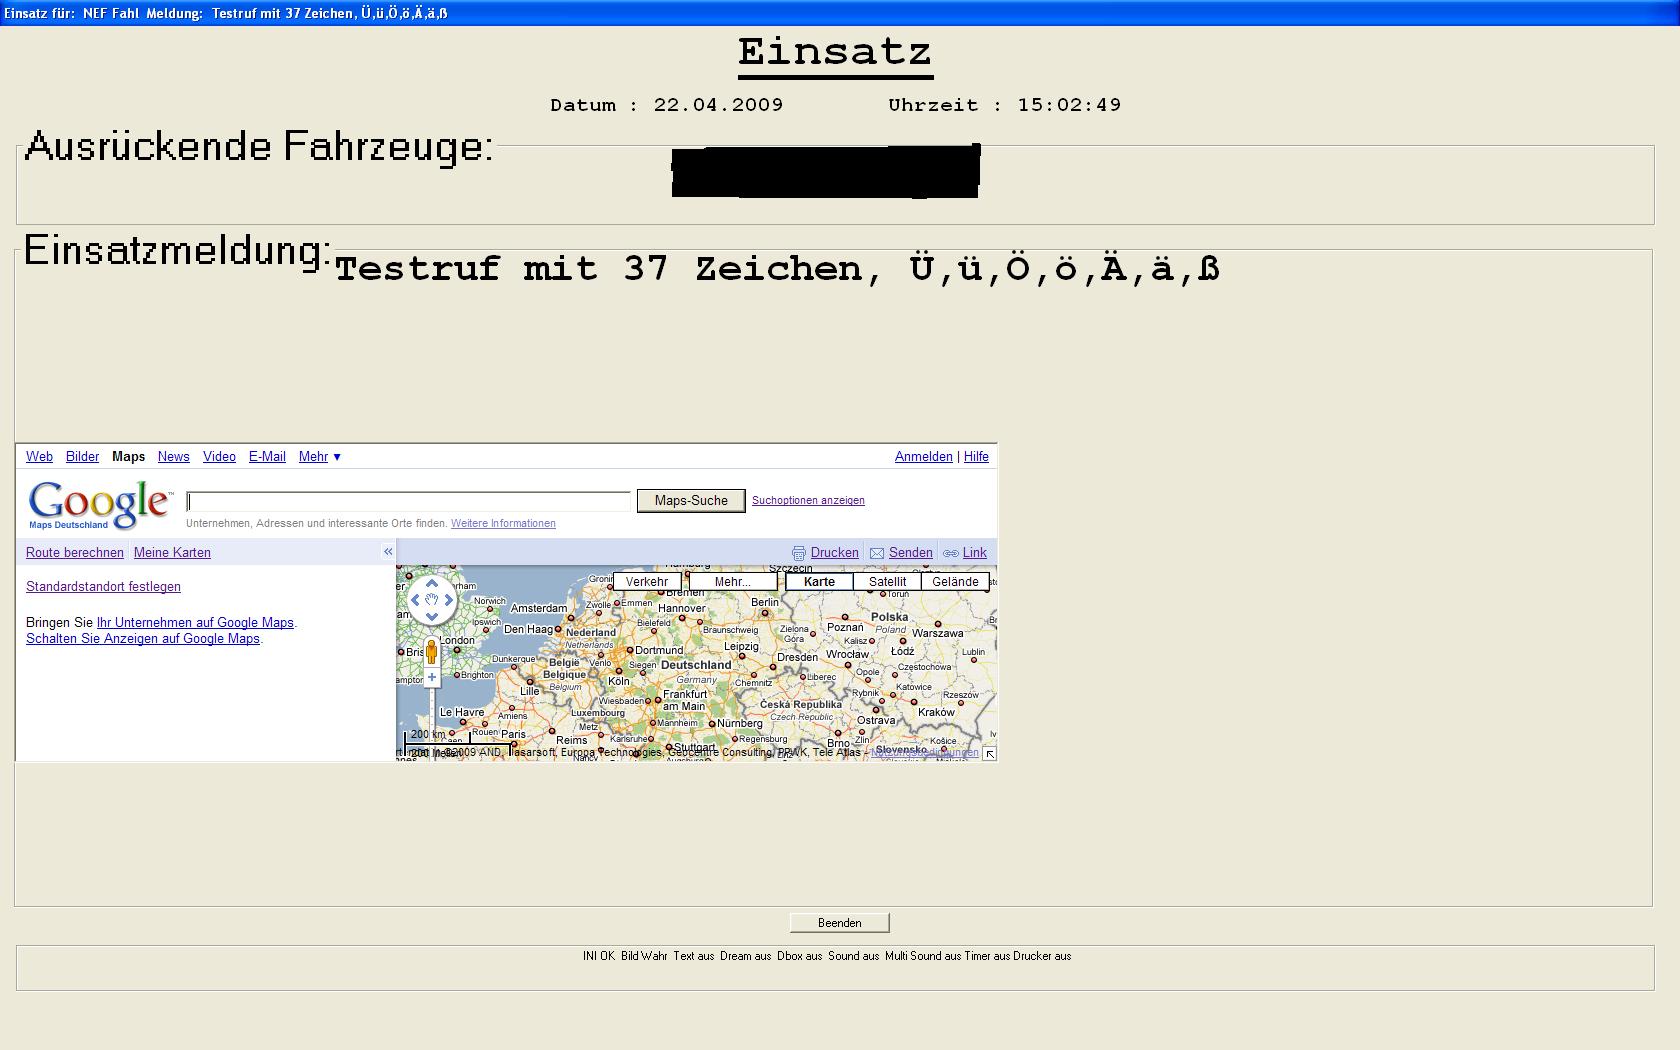Click the Route berechnen link

click(75, 553)
